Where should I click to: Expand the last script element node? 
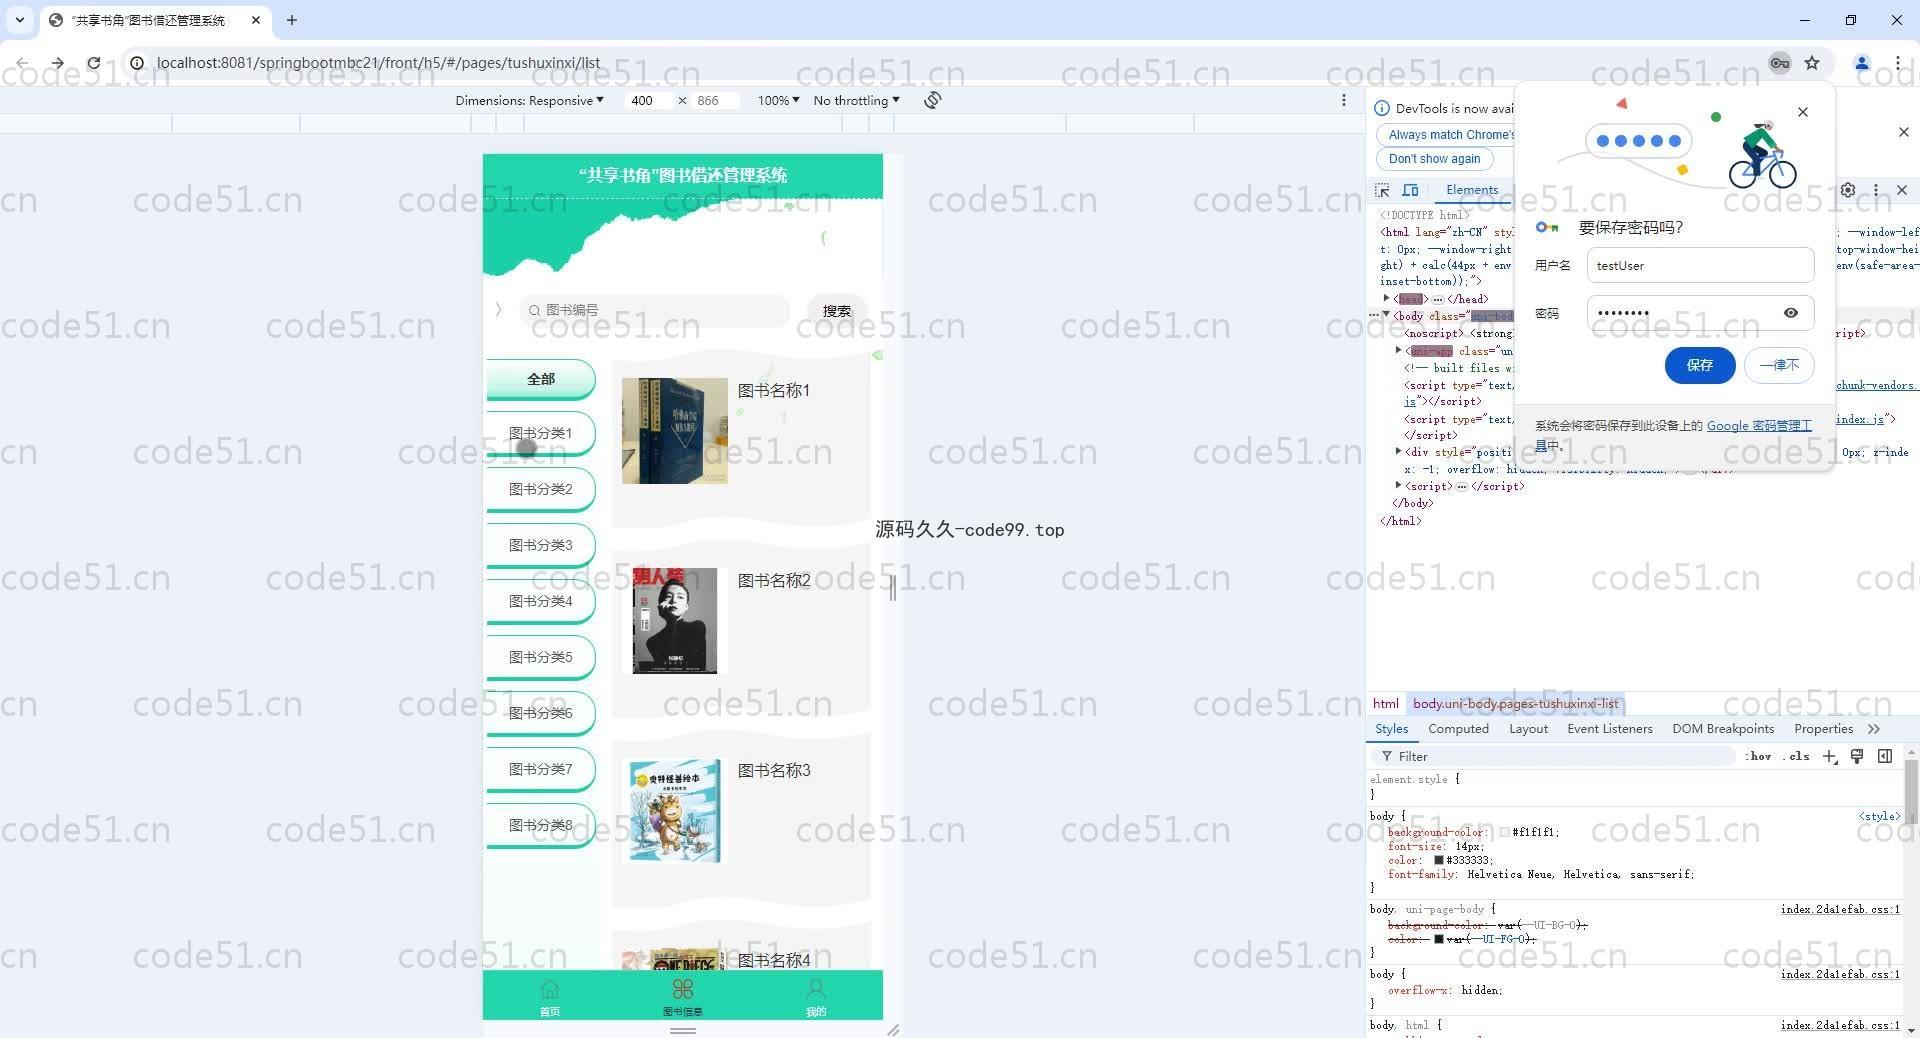pos(1399,485)
